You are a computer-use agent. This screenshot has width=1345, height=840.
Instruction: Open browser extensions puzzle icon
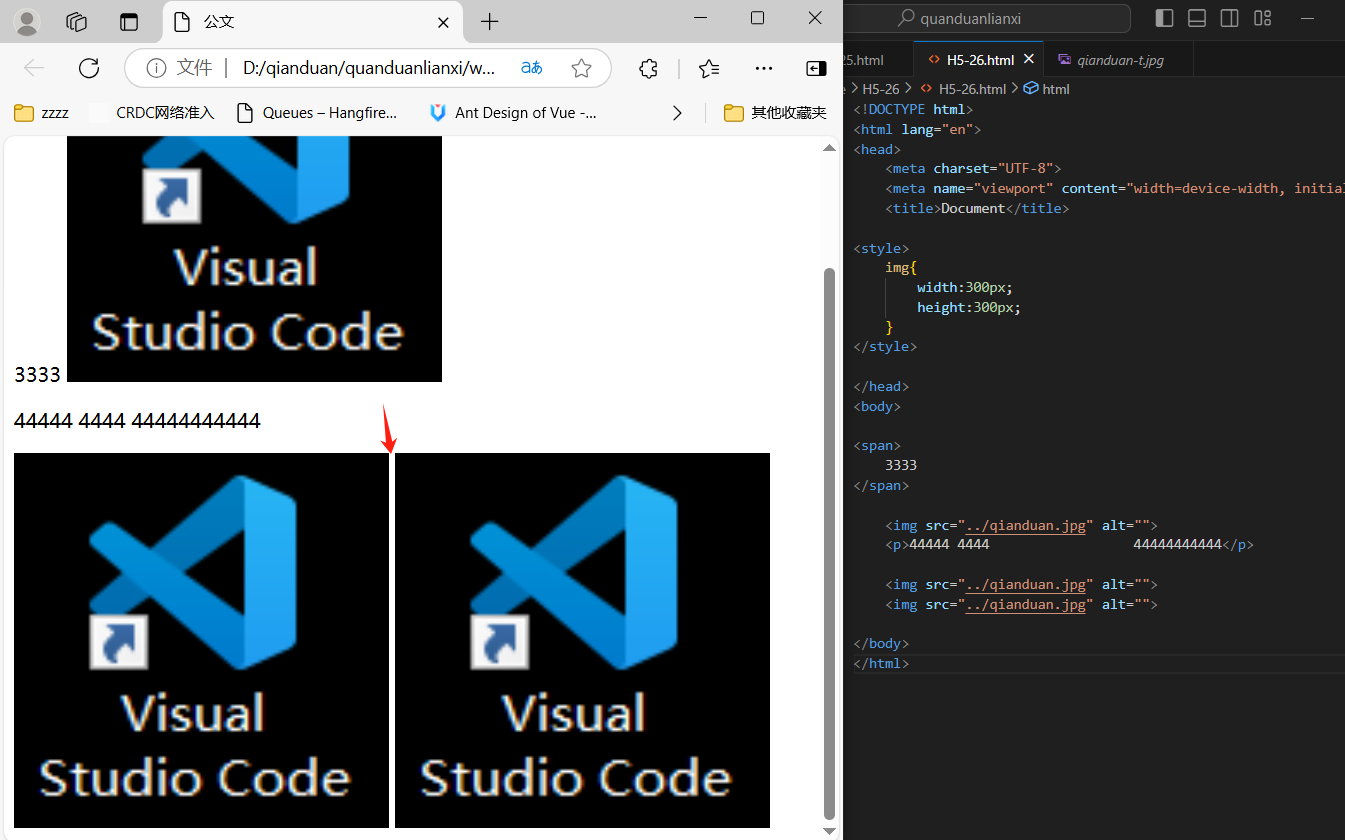[x=648, y=68]
